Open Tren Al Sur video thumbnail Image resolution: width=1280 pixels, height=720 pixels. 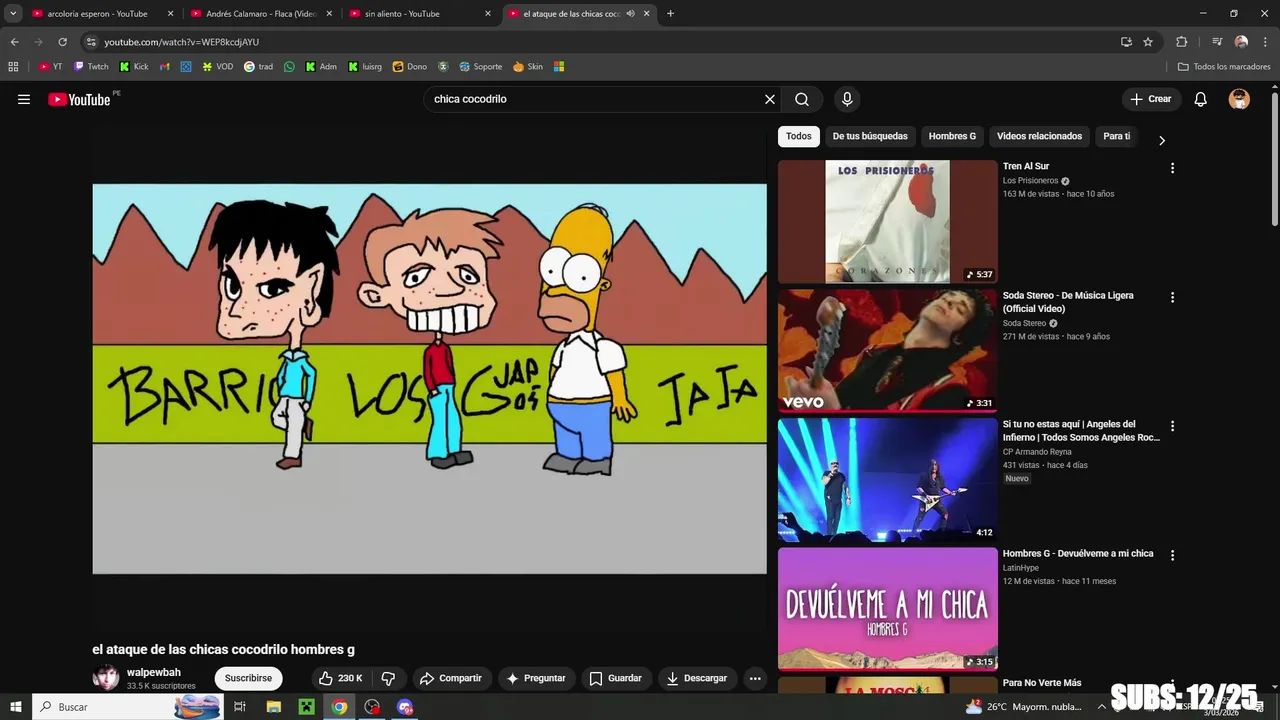[x=888, y=222]
